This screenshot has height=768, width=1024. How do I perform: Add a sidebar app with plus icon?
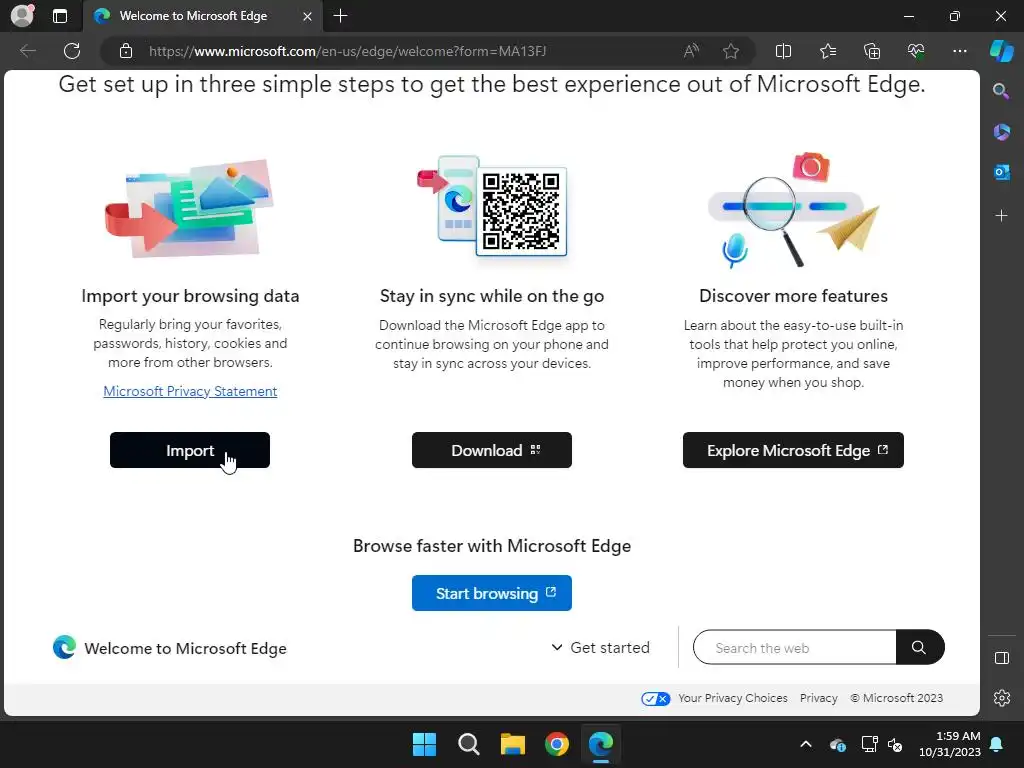[1001, 216]
